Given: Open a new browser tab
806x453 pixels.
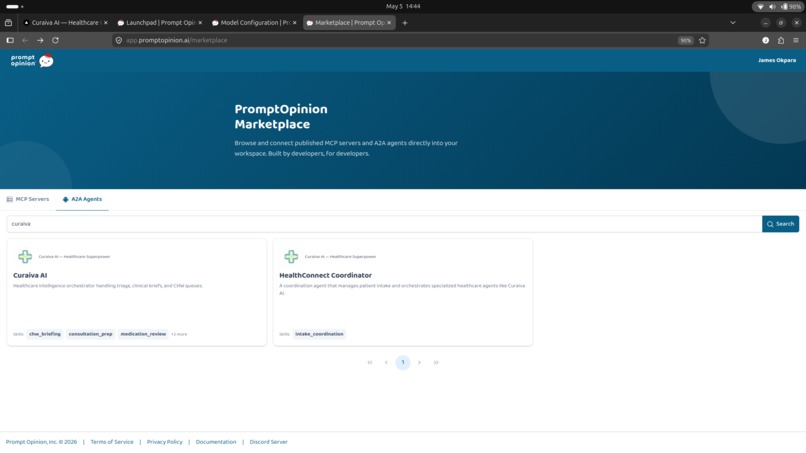Looking at the screenshot, I should pyautogui.click(x=405, y=23).
